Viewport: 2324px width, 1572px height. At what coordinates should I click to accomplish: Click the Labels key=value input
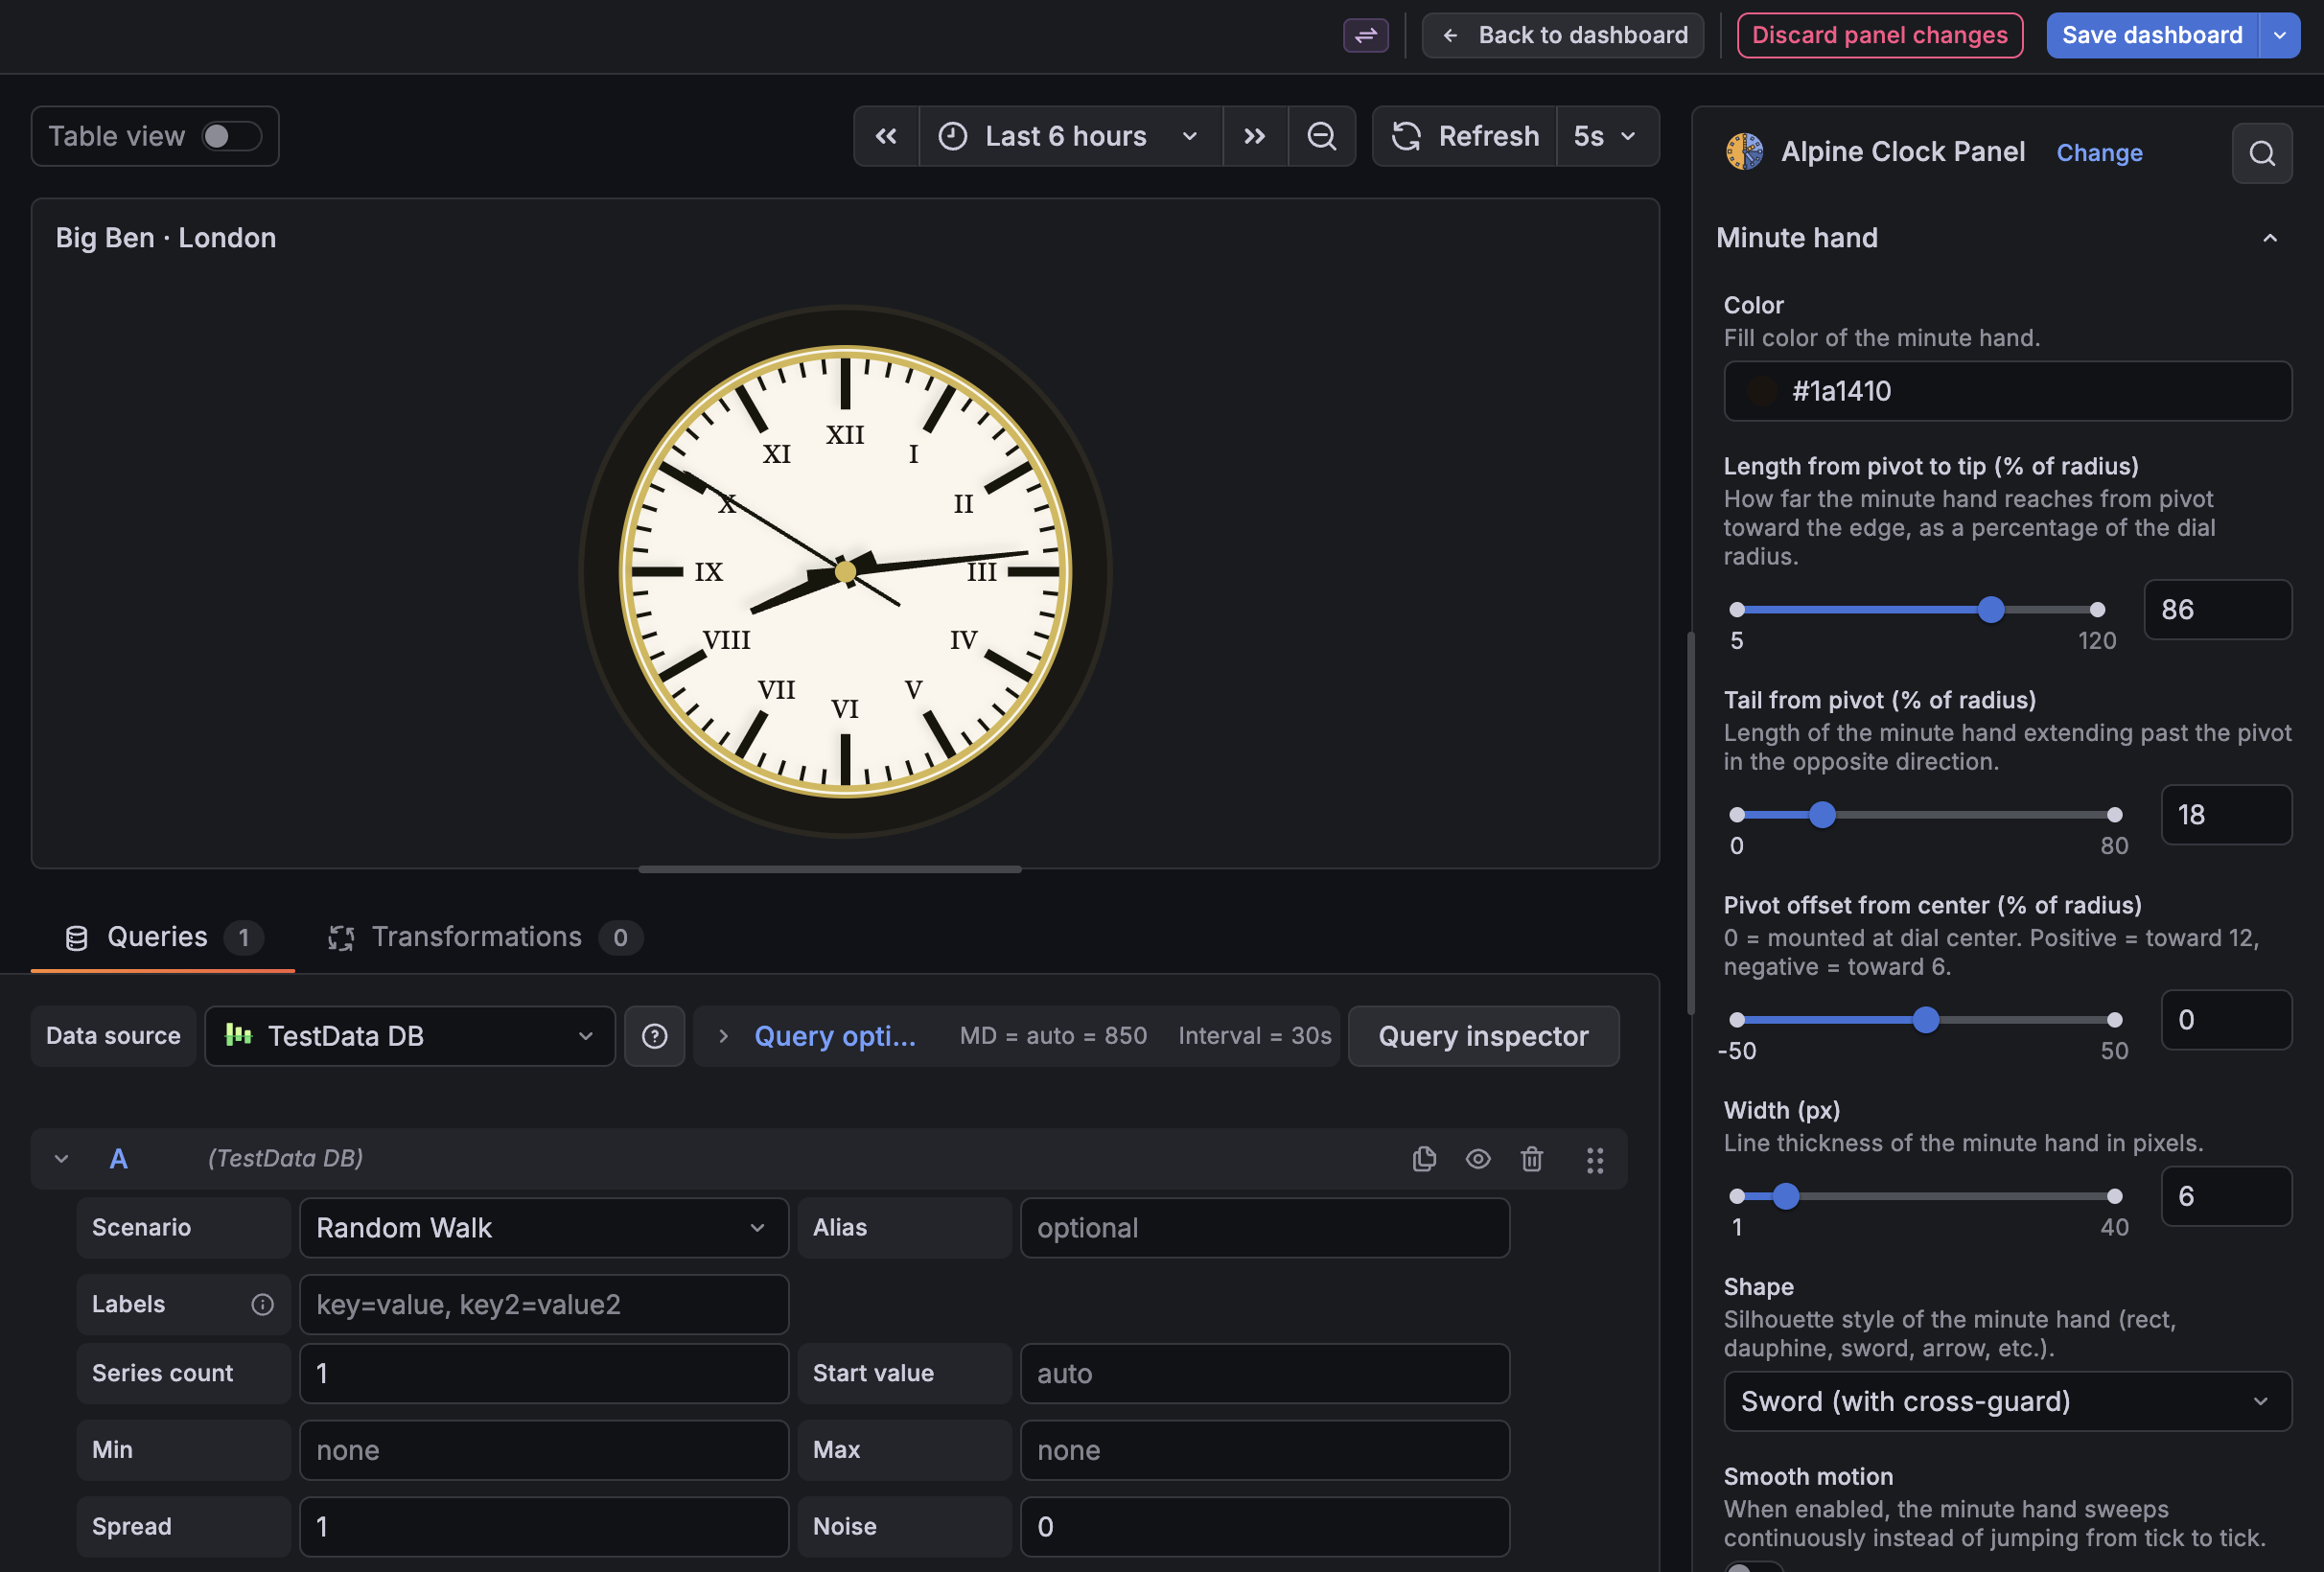543,1304
